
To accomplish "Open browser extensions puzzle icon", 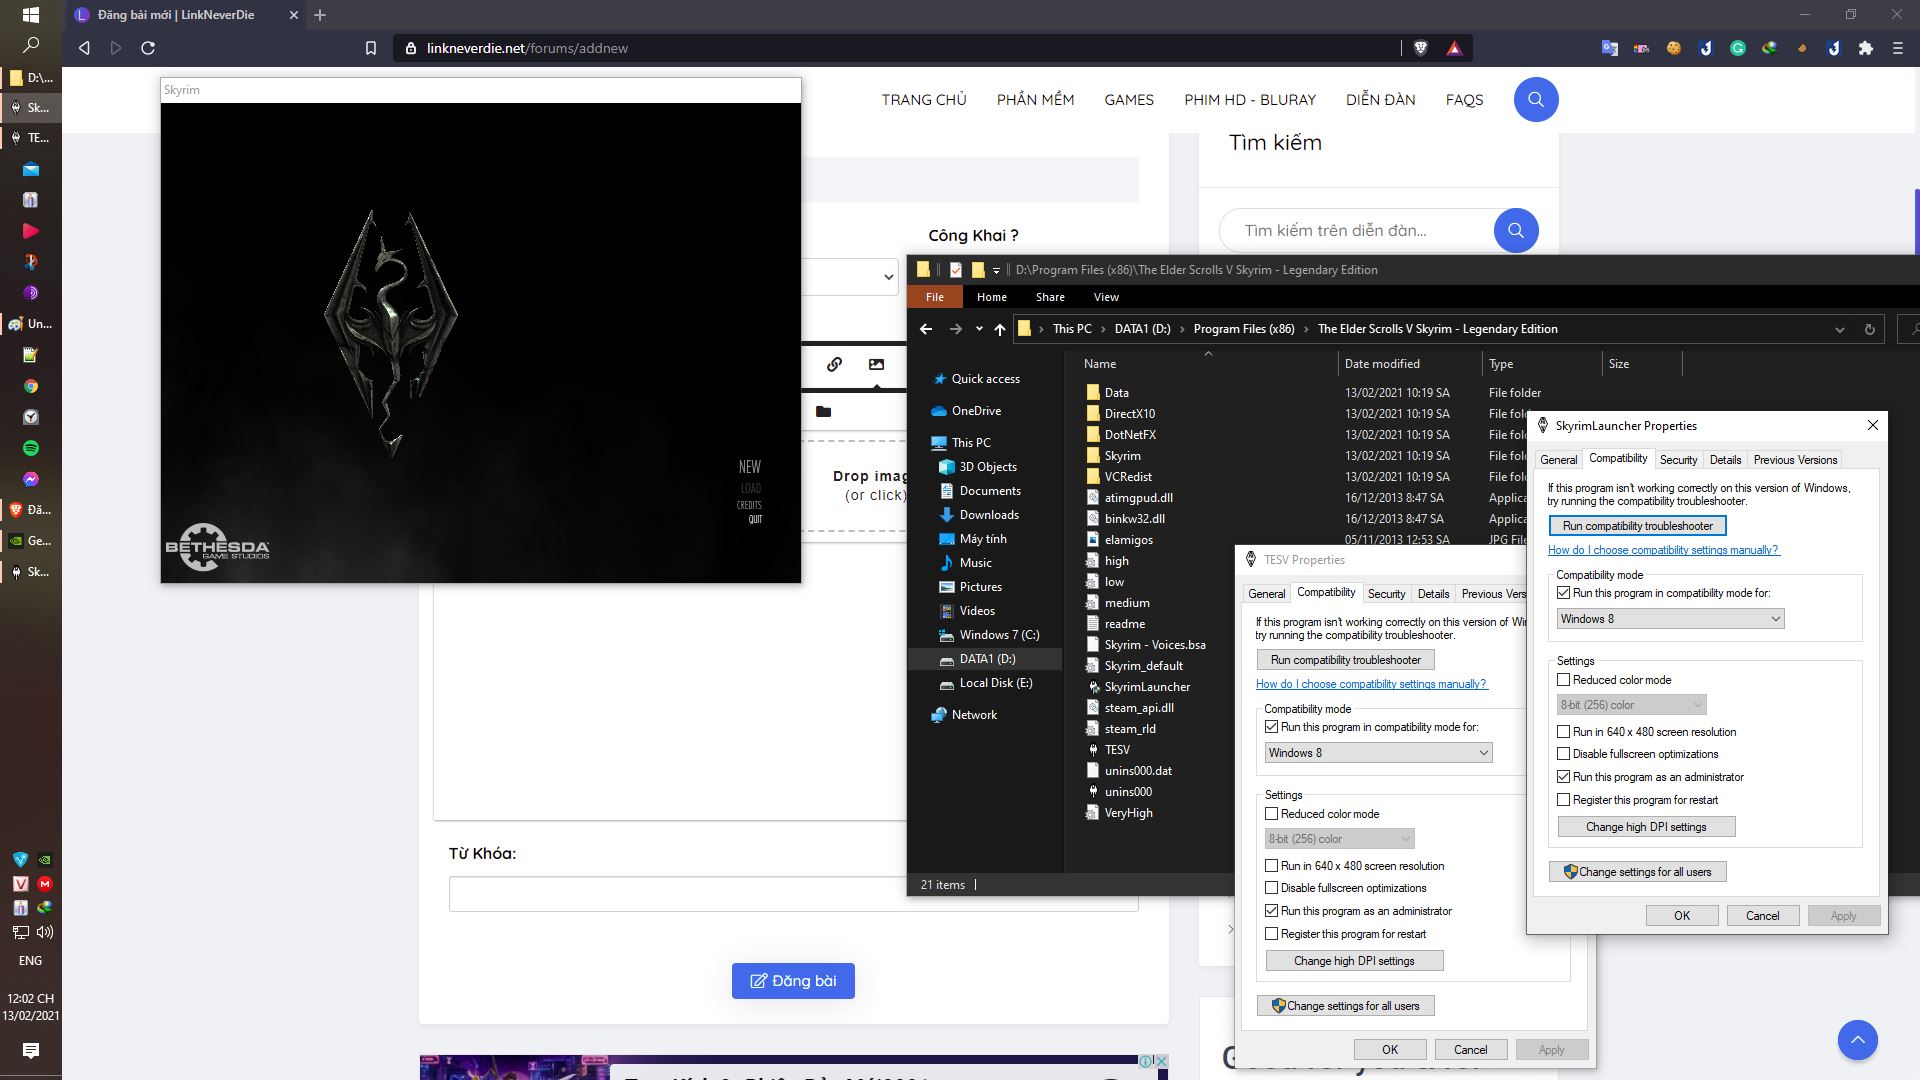I will 1865,48.
